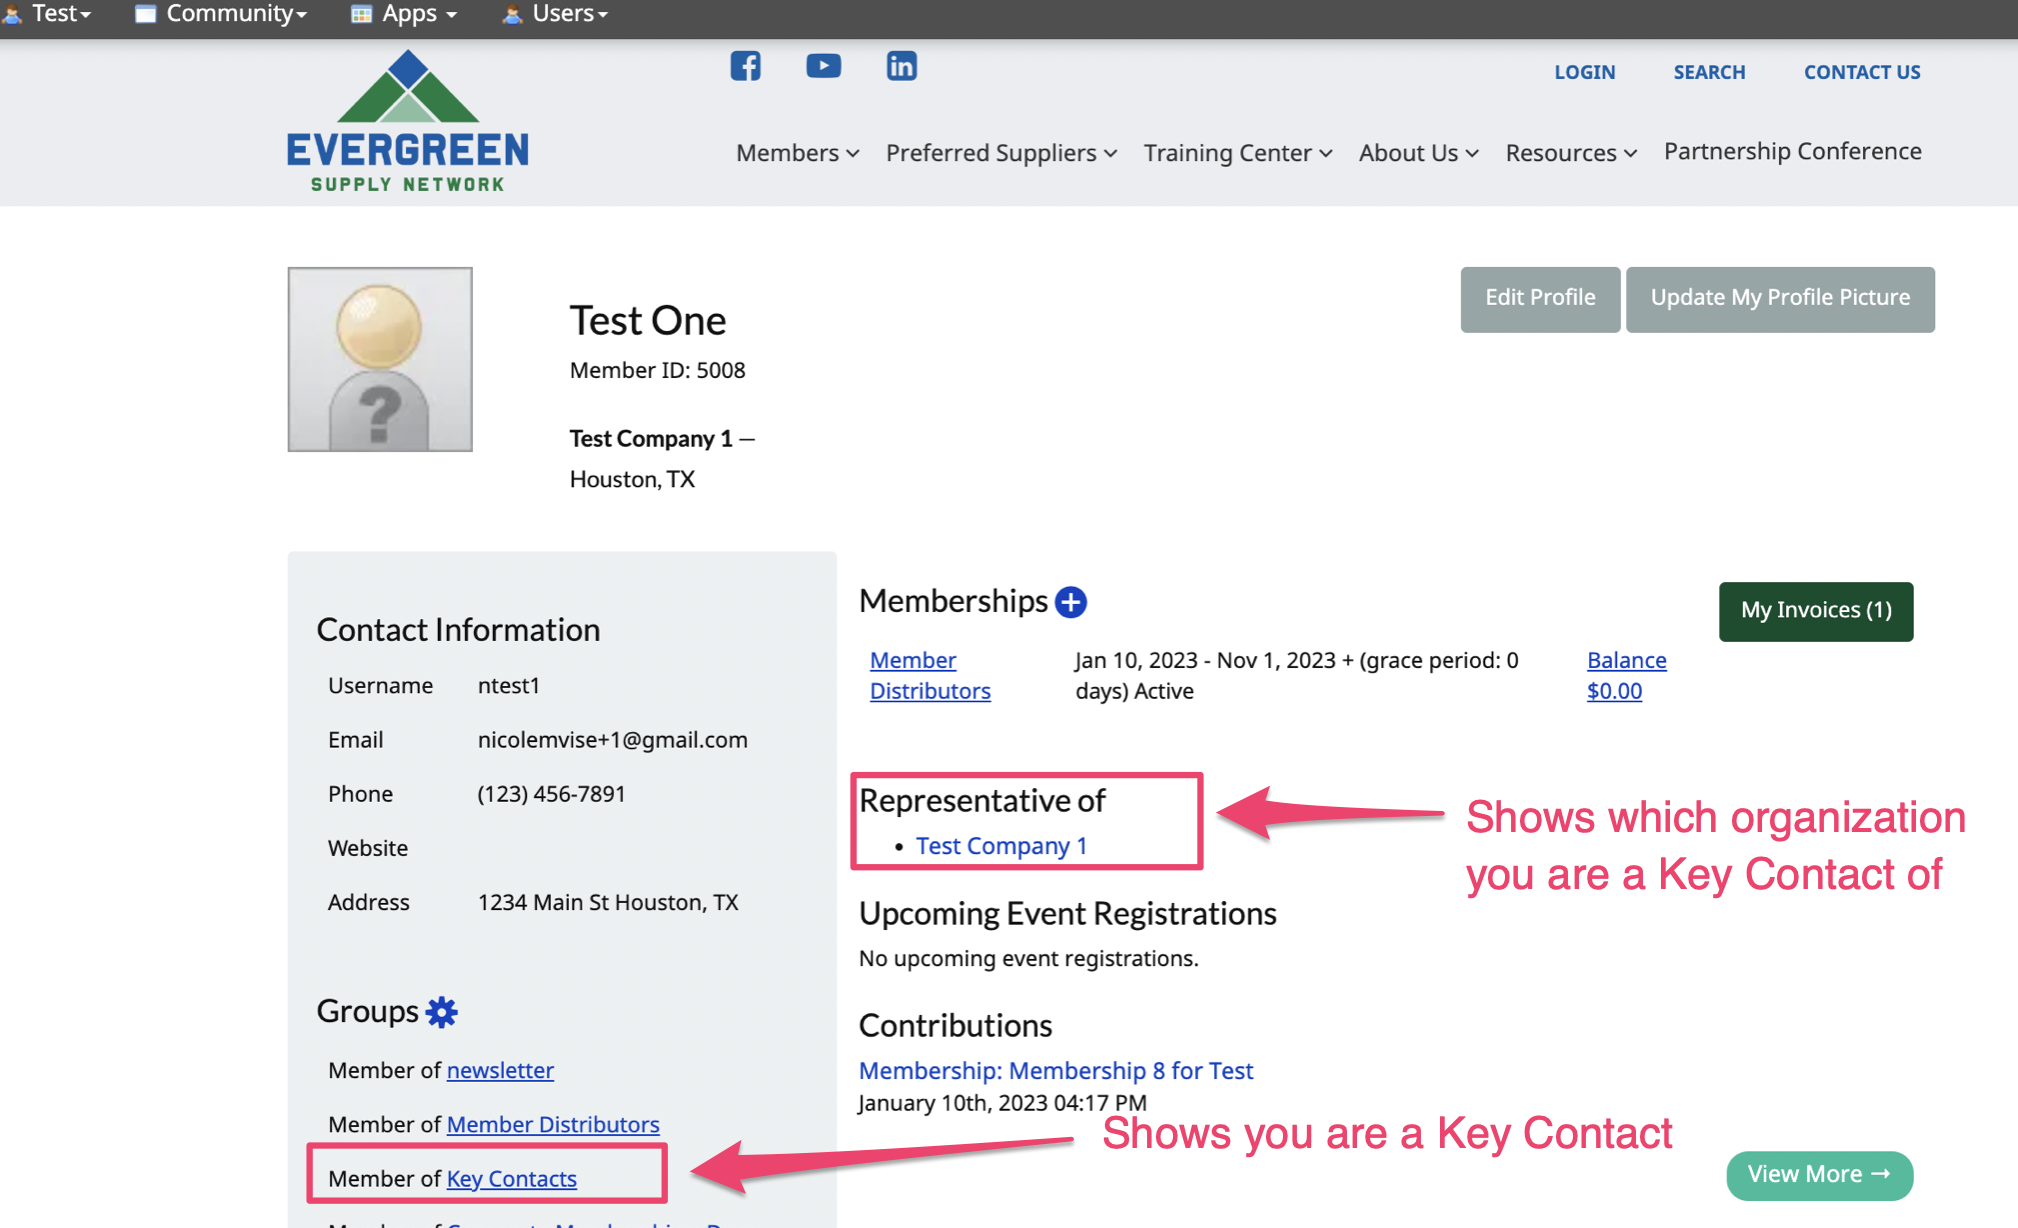Click the gear icon next to Groups
The height and width of the screenshot is (1228, 2018).
point(441,1012)
